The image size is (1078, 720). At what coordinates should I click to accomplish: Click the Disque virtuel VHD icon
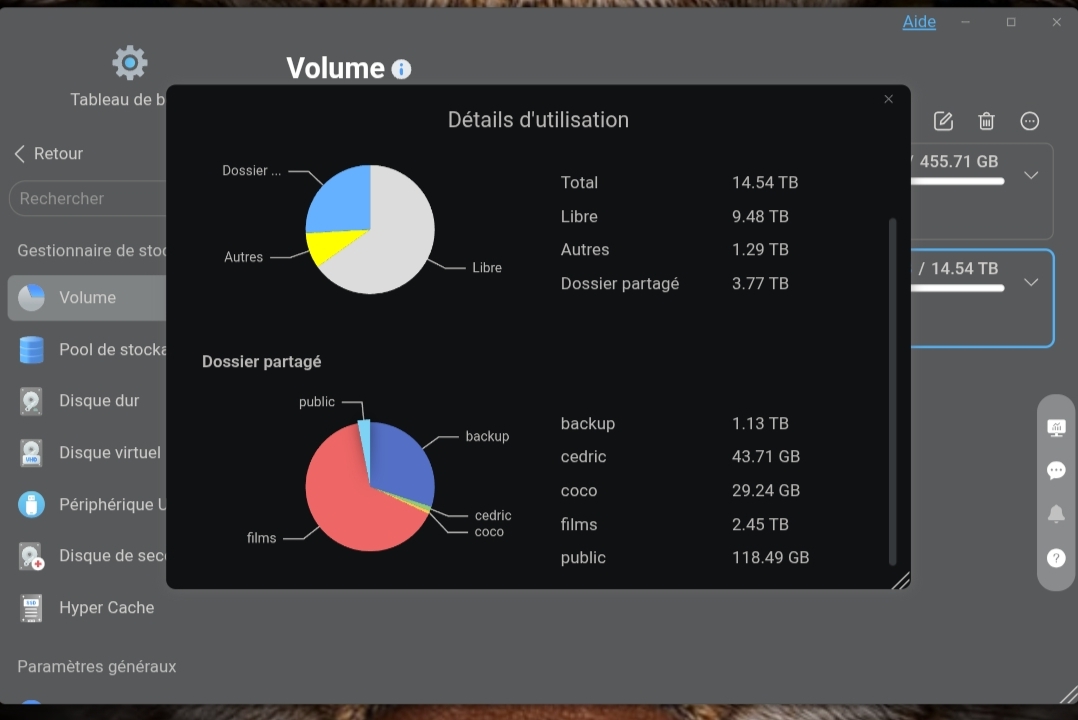[x=31, y=452]
